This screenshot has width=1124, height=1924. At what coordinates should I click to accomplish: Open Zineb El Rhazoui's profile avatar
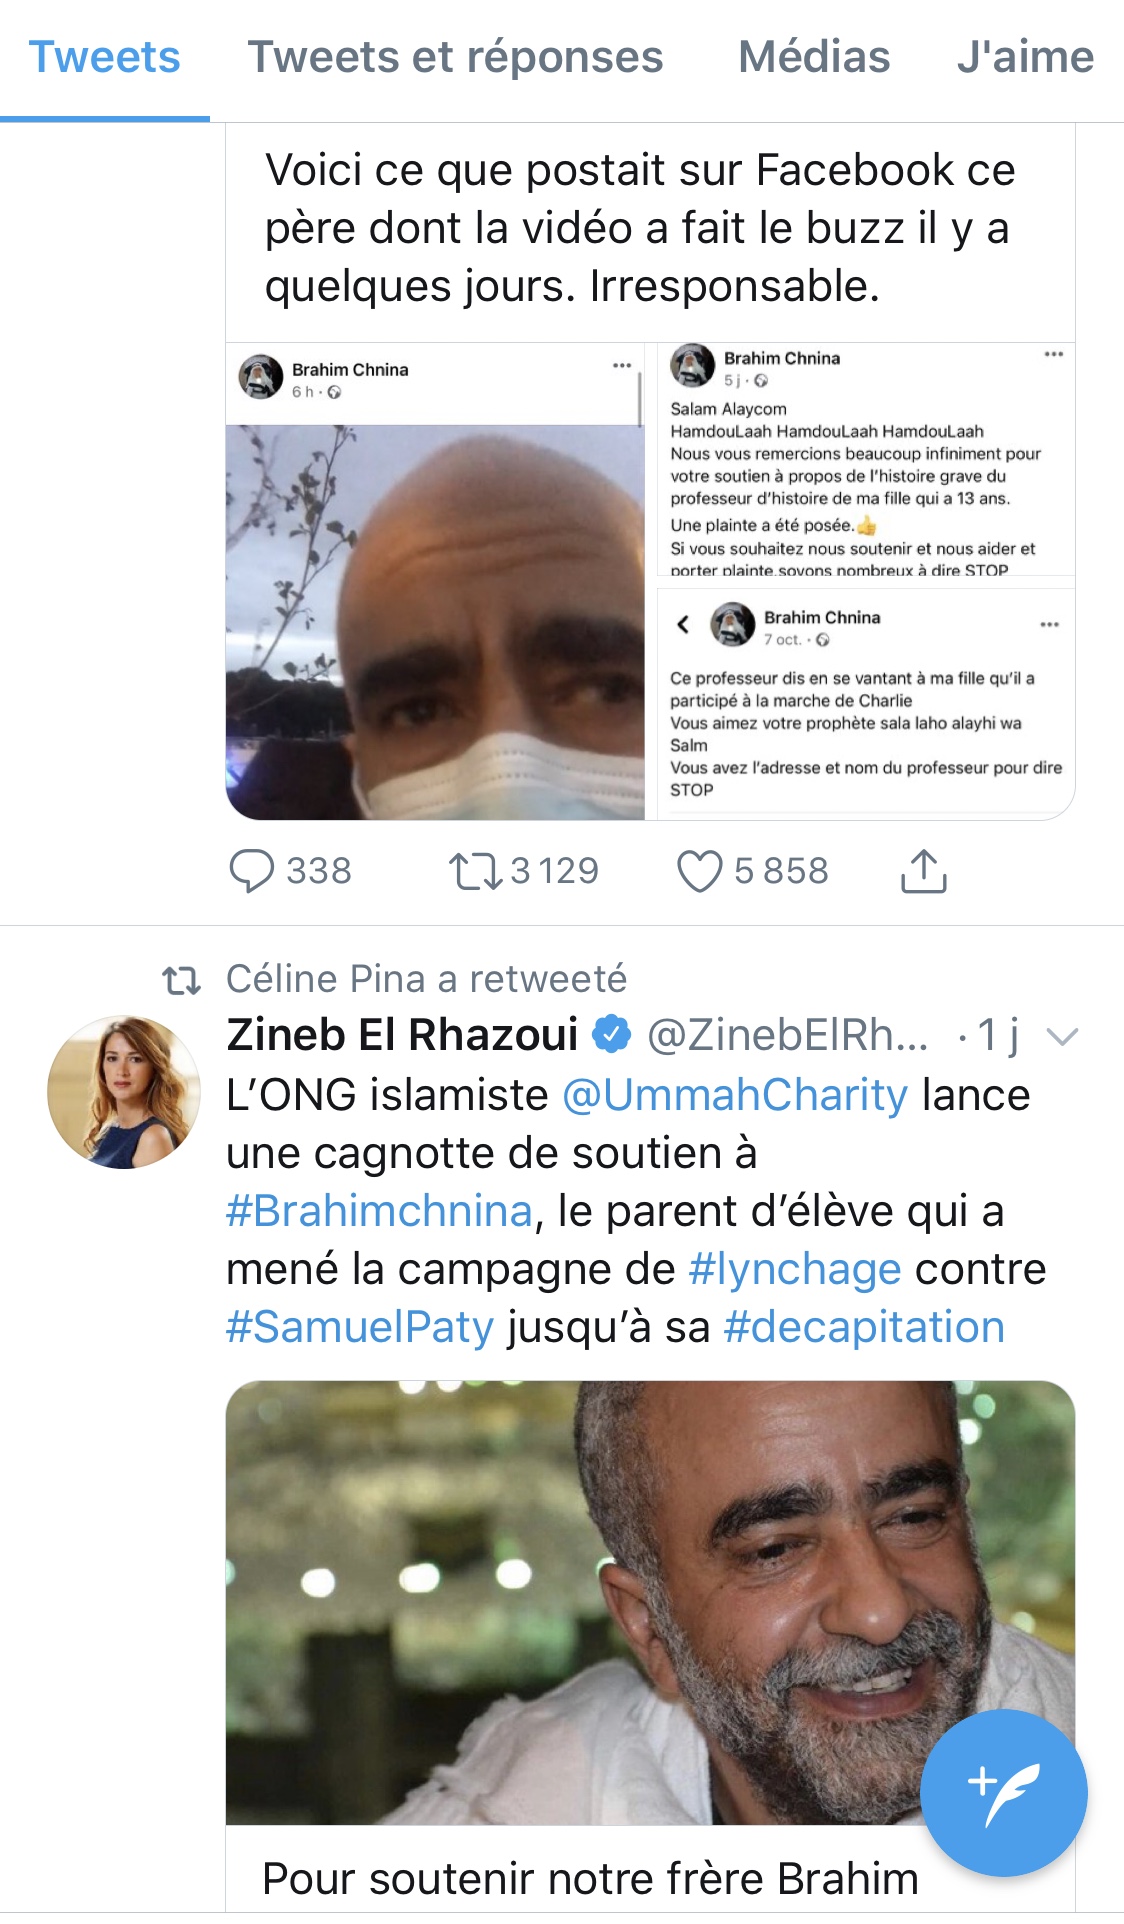(124, 1092)
